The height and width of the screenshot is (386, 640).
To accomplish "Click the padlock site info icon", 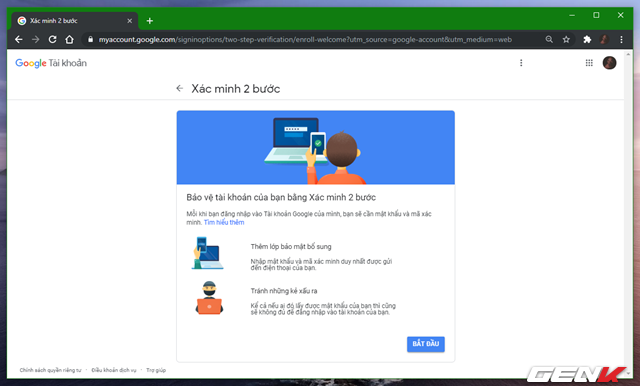I will click(x=90, y=40).
